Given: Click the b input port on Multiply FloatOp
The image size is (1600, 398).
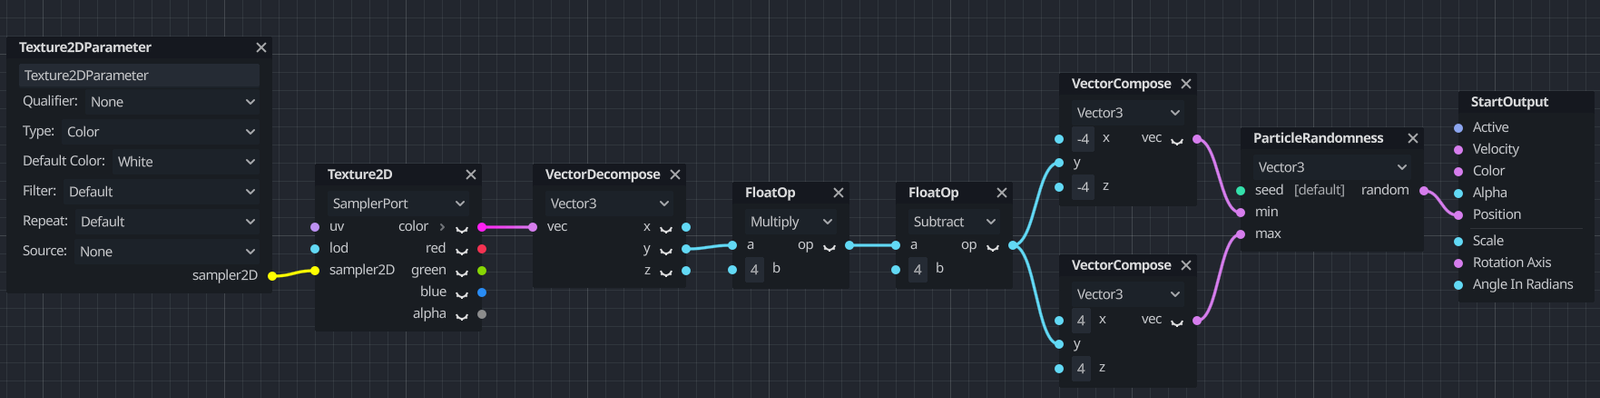Looking at the screenshot, I should [x=733, y=270].
